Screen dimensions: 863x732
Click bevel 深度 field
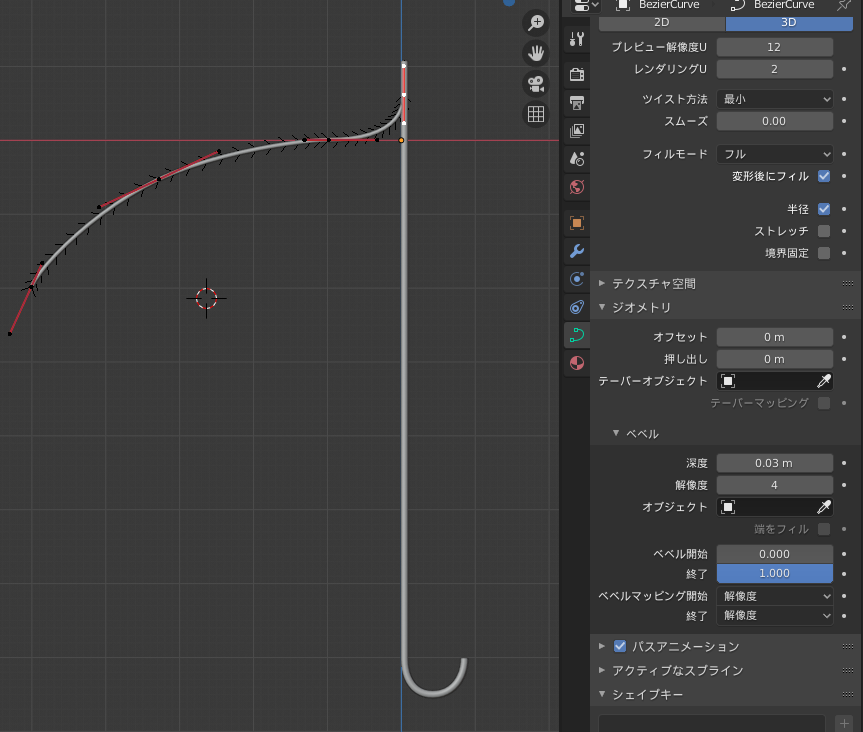click(774, 463)
